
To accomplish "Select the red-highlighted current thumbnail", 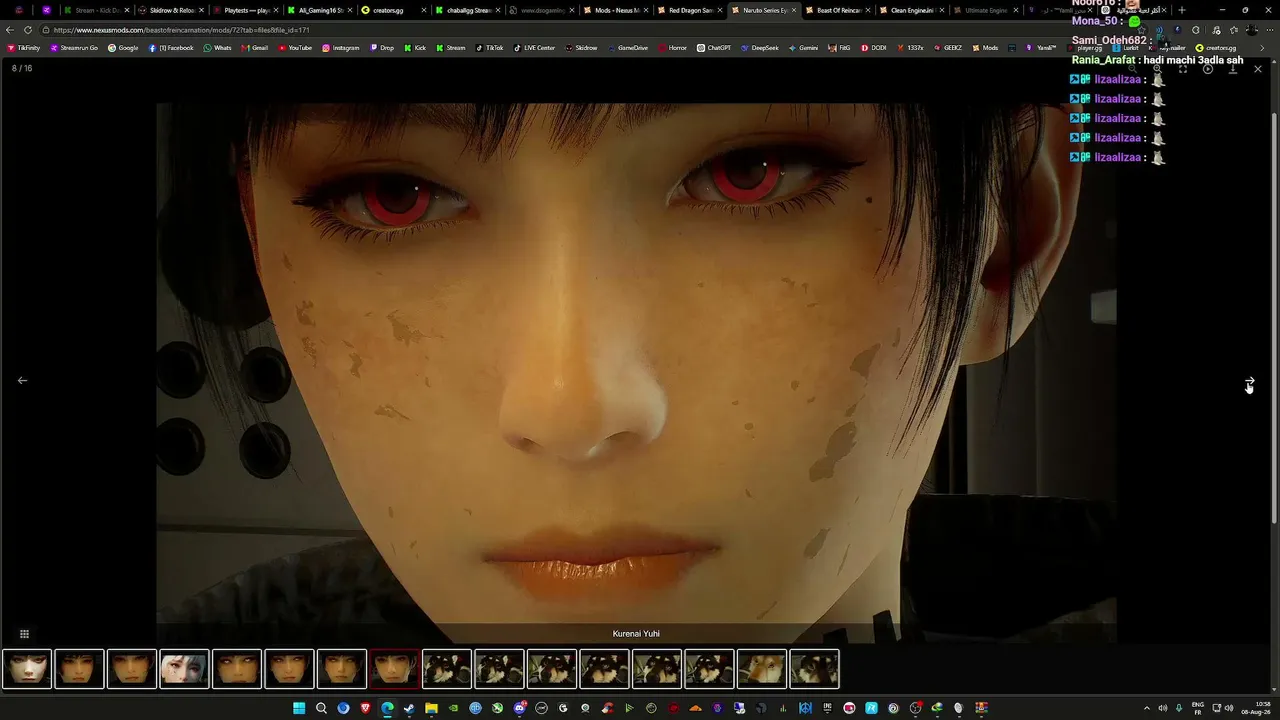I will [x=394, y=669].
